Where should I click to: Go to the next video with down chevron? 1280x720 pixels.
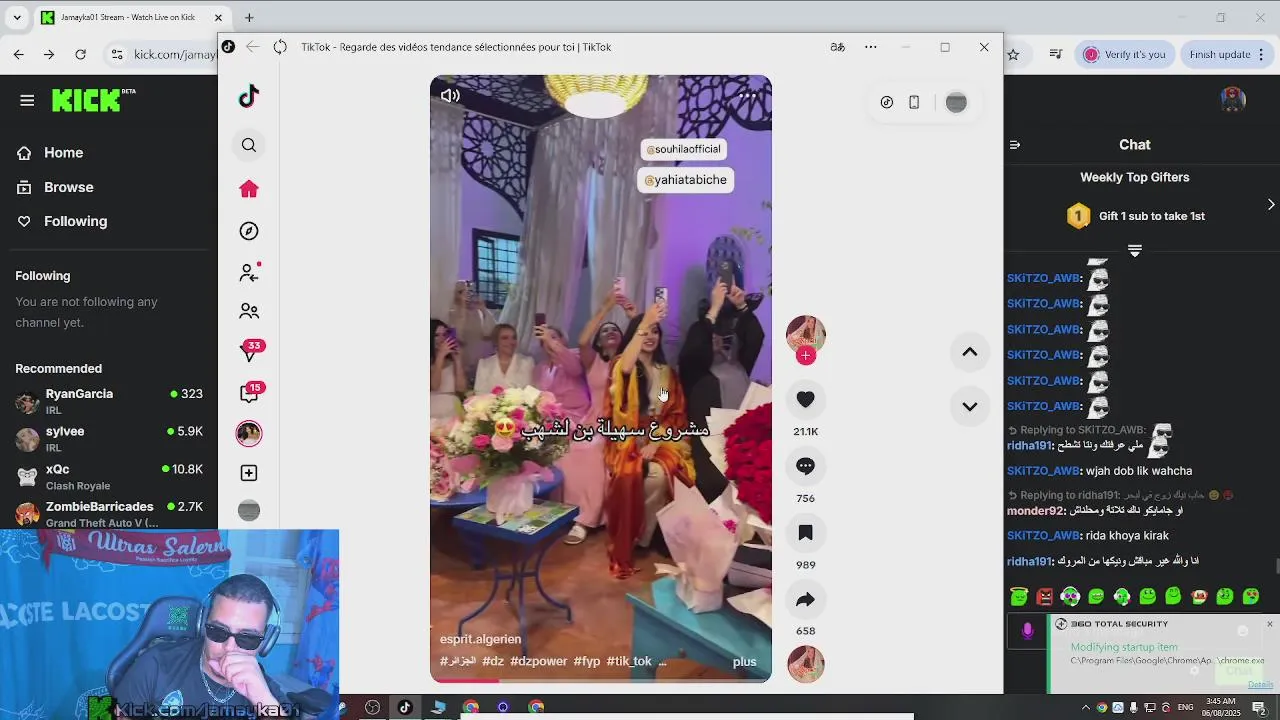tap(969, 406)
